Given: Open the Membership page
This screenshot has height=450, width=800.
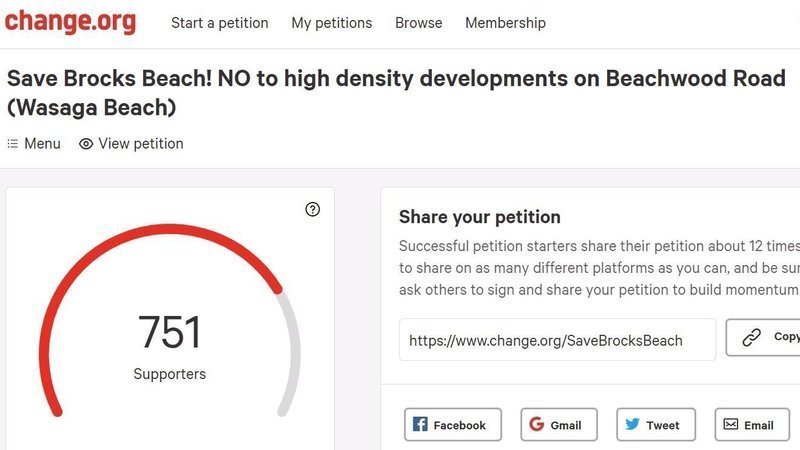Looking at the screenshot, I should (505, 23).
